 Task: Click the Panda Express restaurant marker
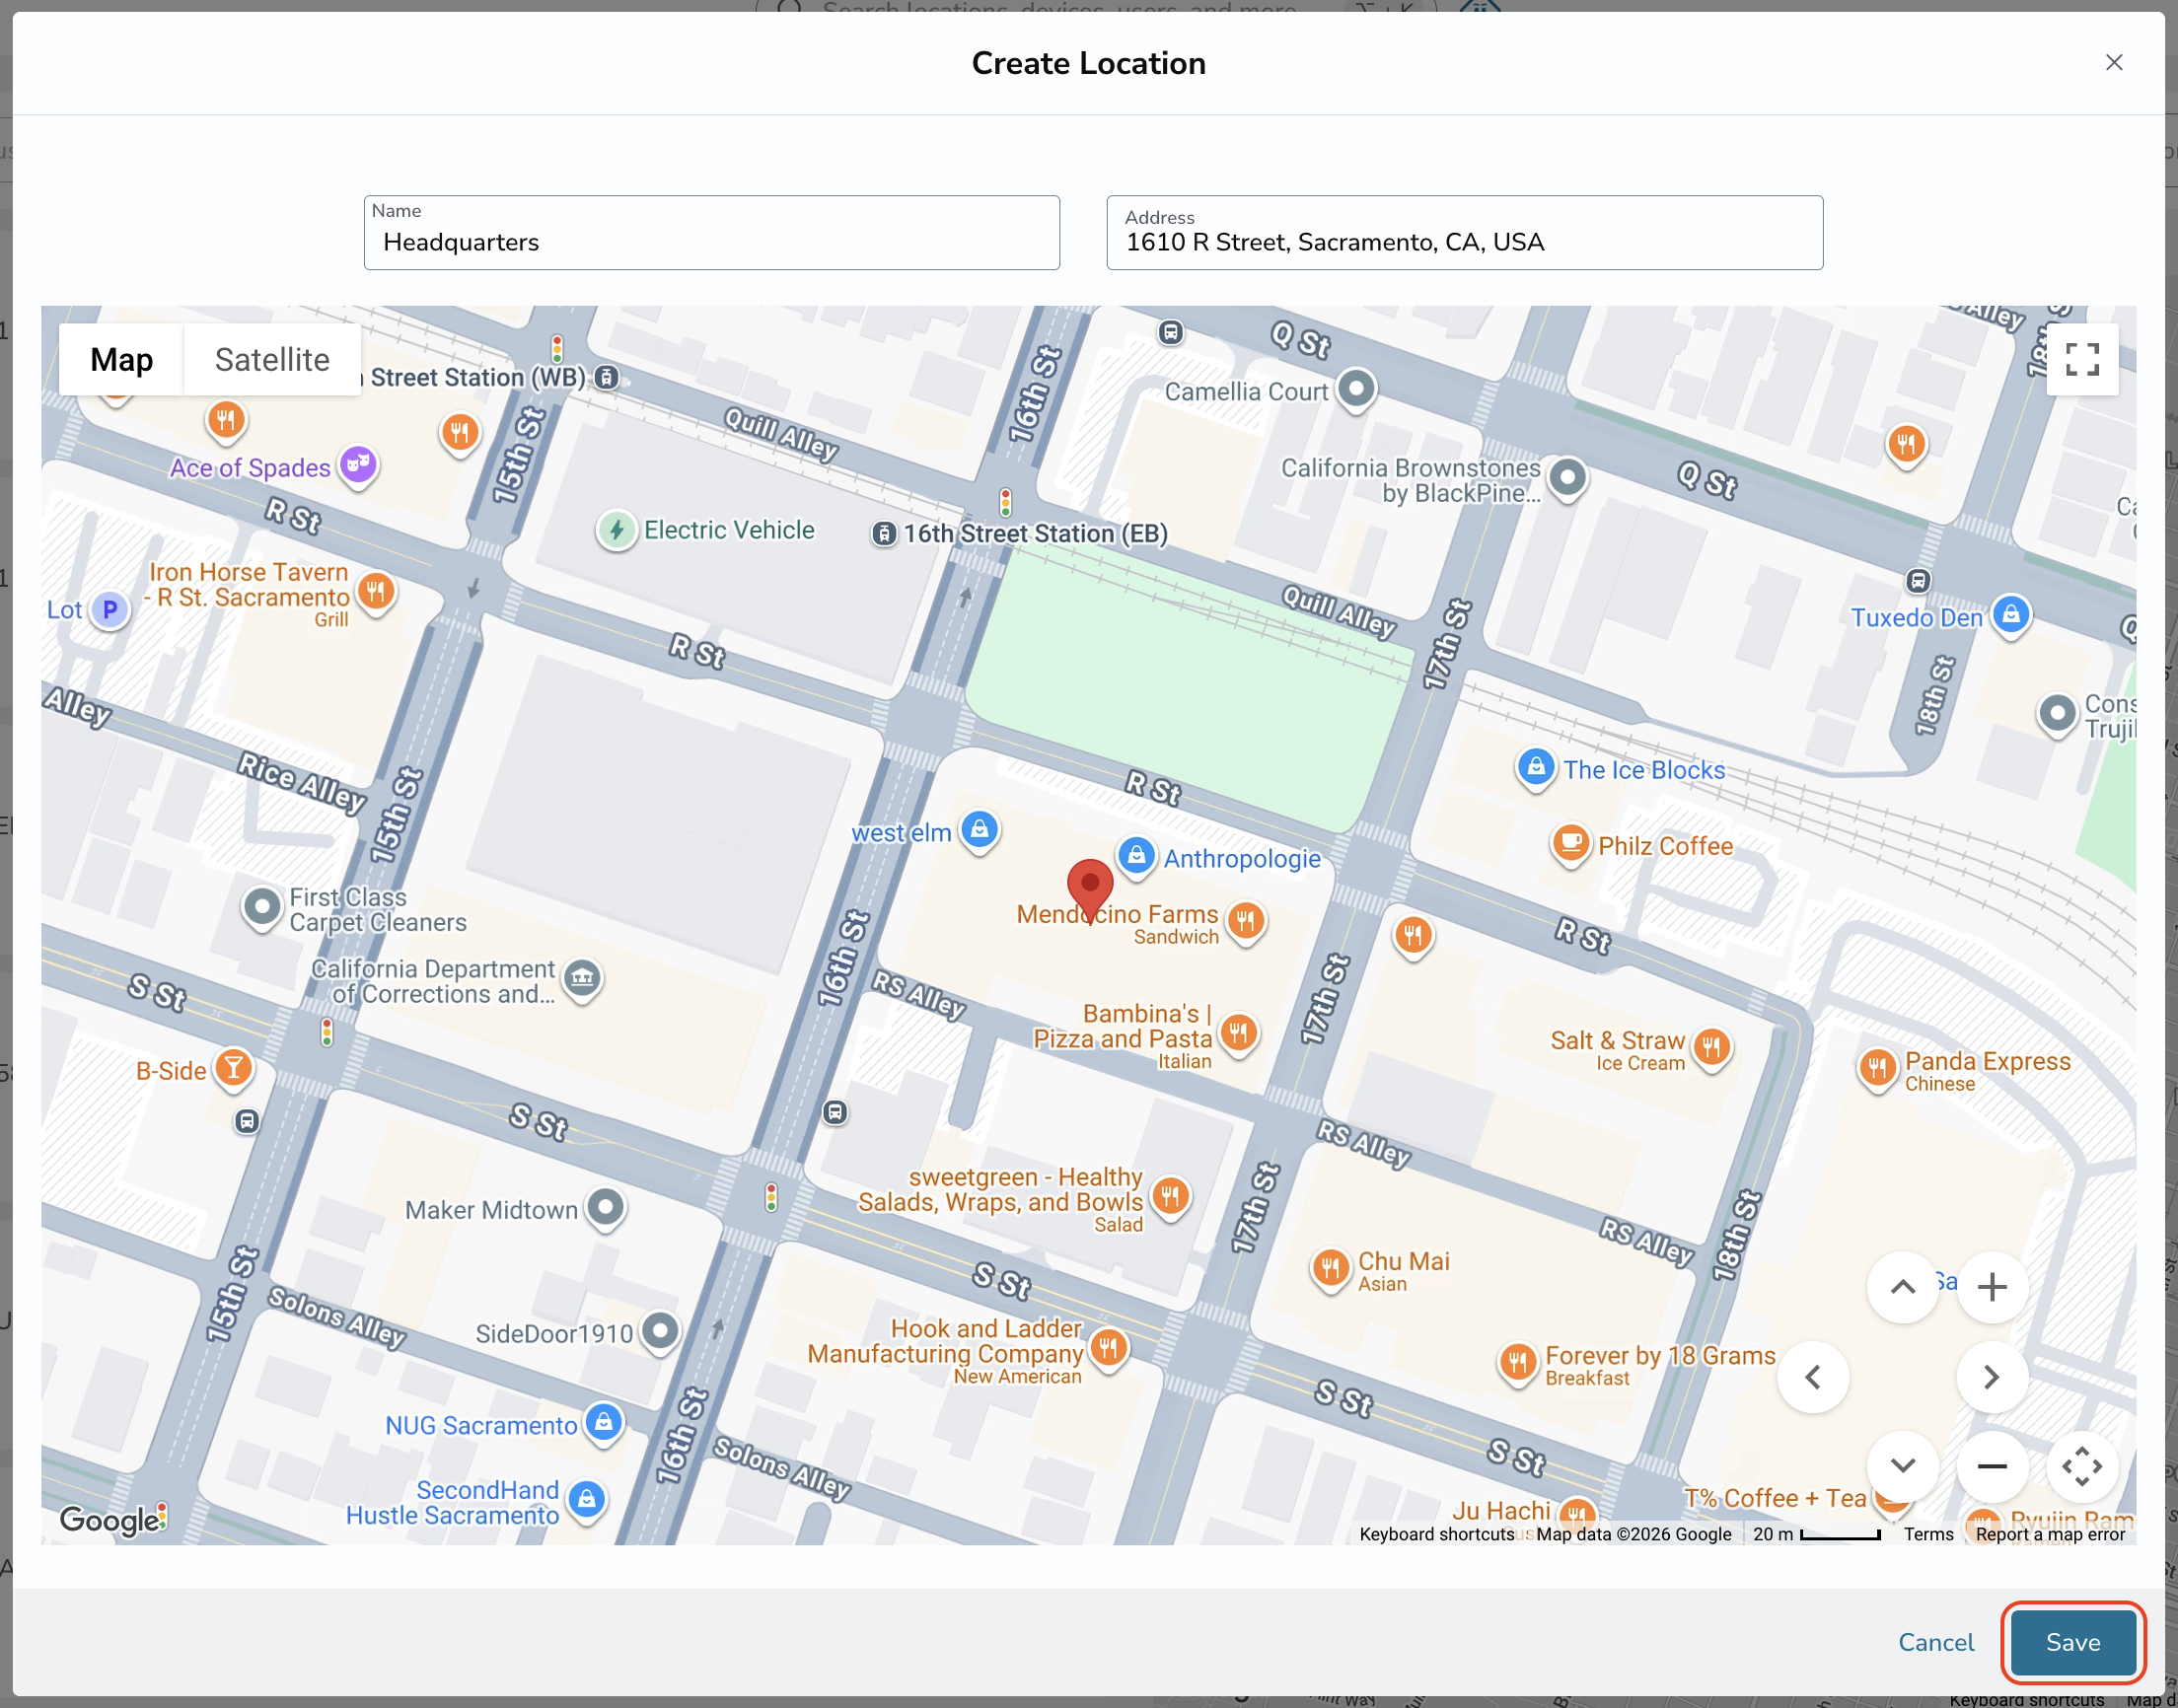click(x=1877, y=1069)
